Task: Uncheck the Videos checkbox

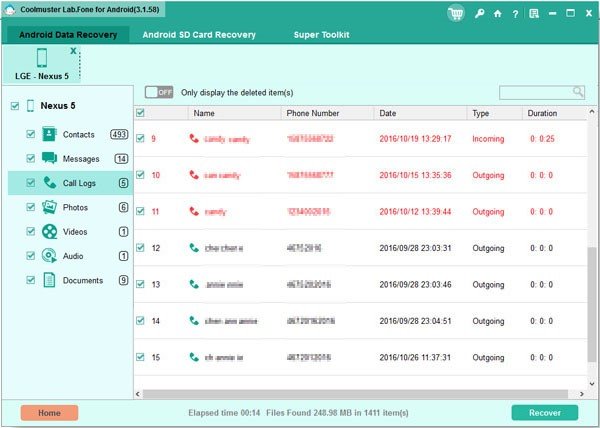Action: [30, 231]
